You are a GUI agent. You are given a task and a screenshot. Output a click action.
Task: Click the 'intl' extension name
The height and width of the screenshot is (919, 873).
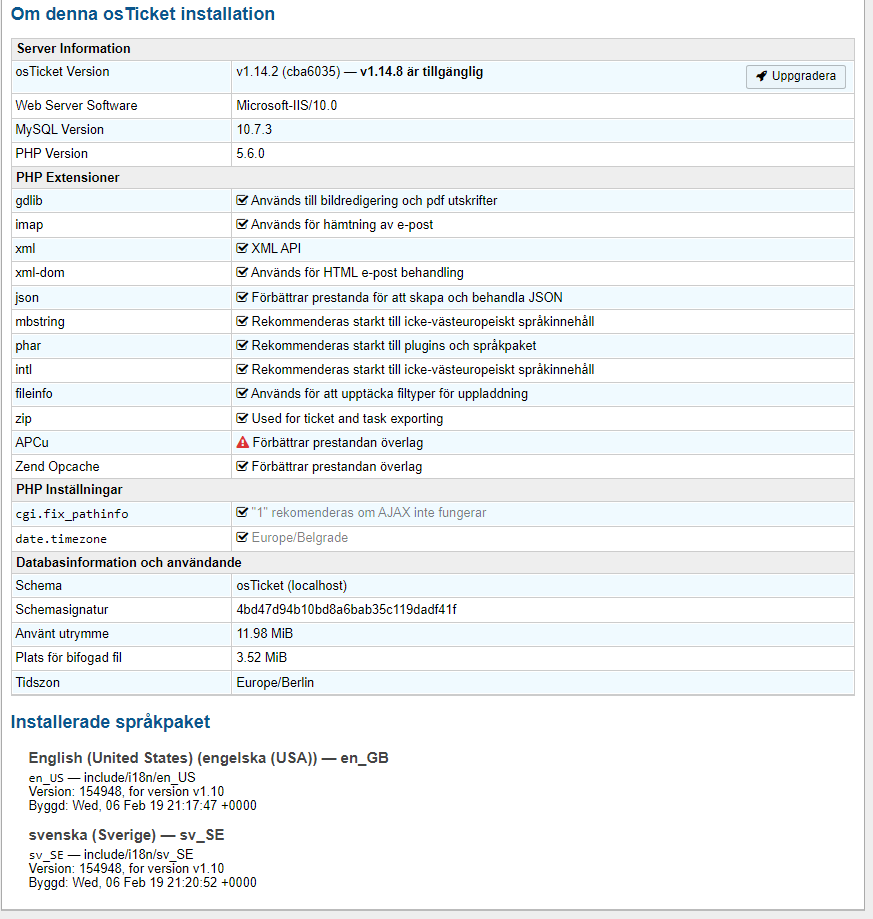[x=23, y=370]
